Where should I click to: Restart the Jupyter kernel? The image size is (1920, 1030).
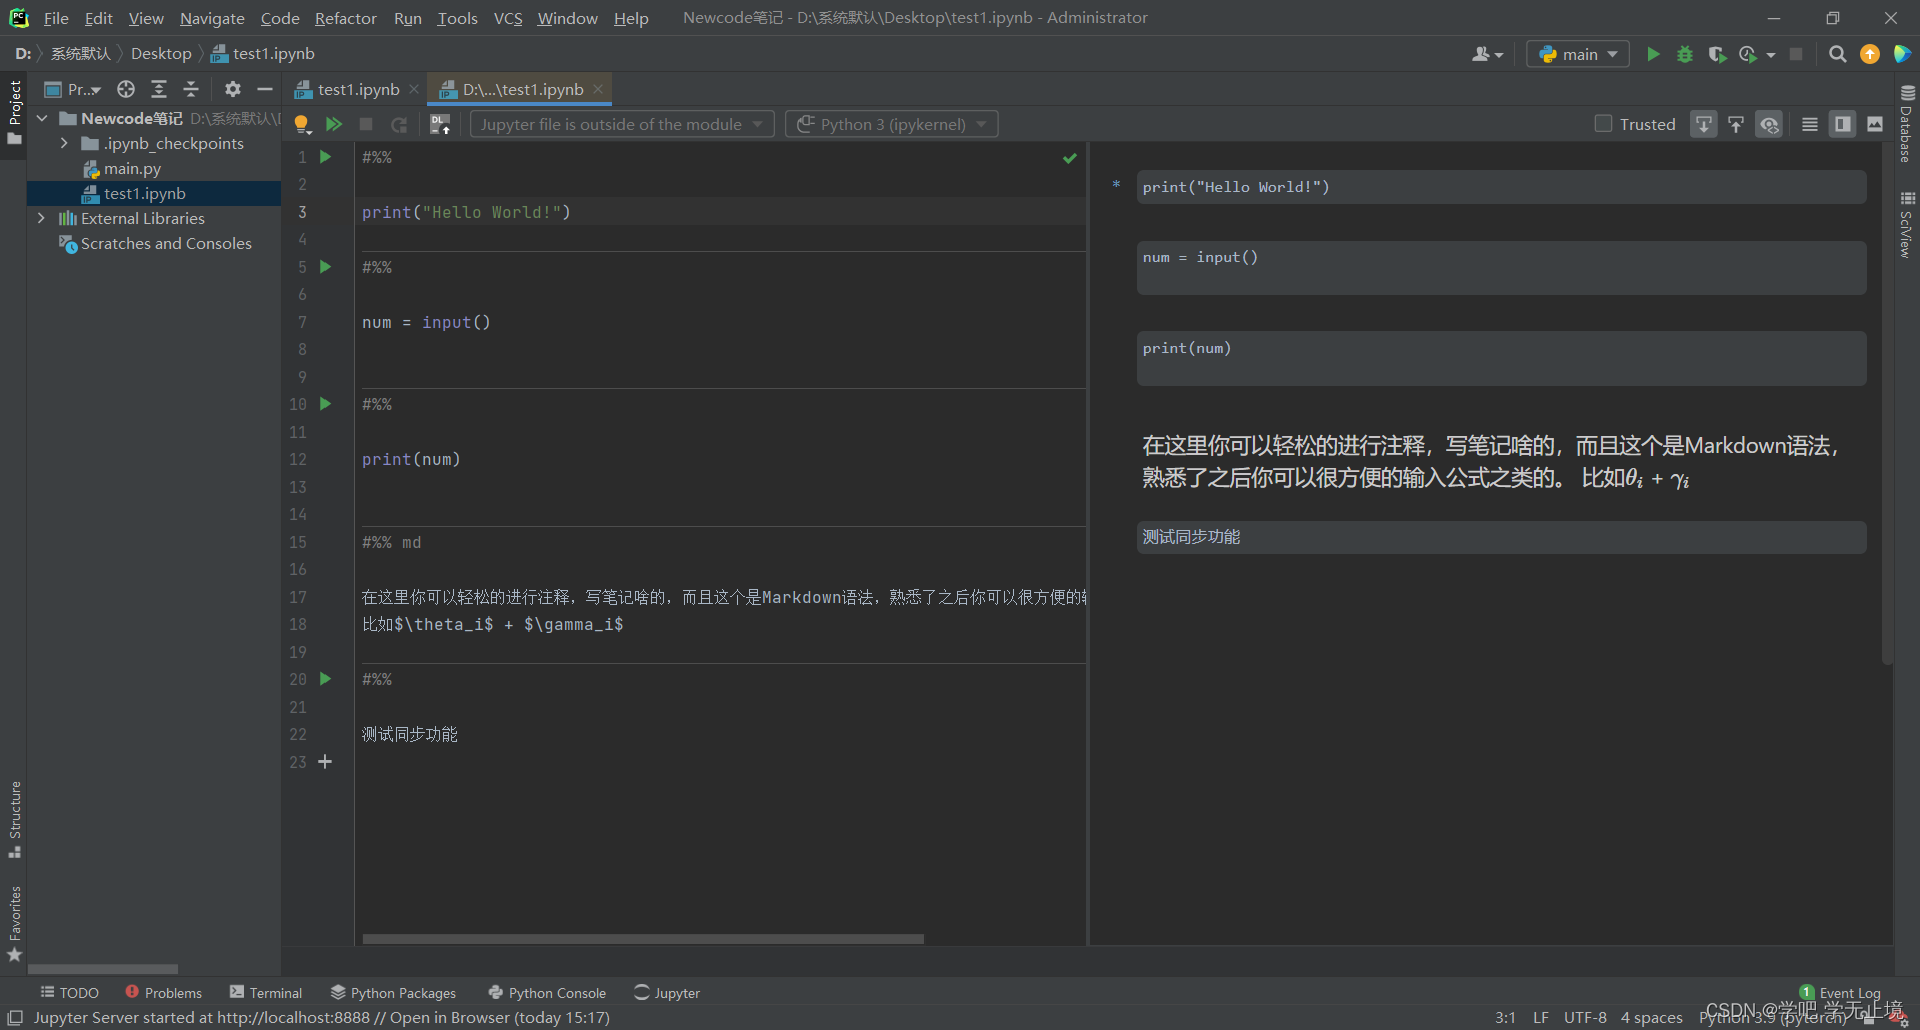[399, 124]
